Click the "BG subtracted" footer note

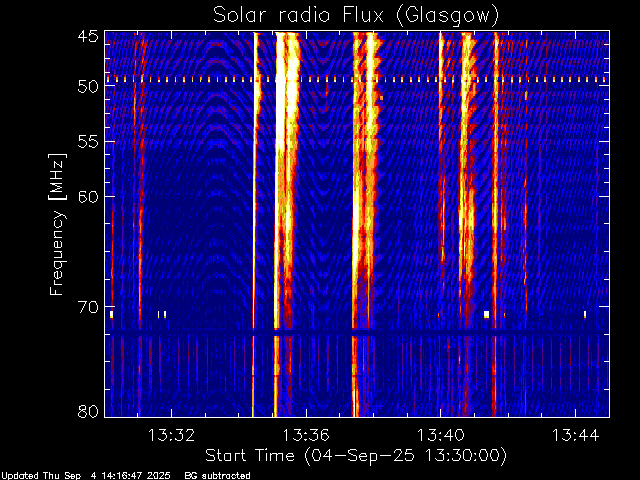click(x=217, y=476)
